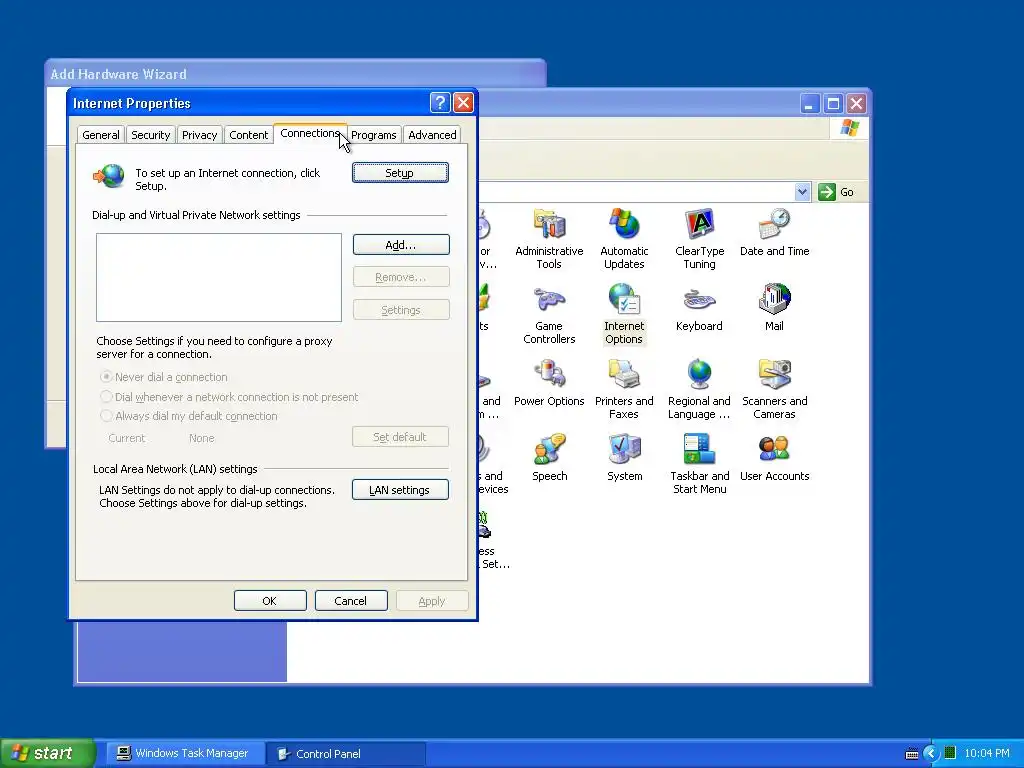Switch to the Content tab

248,135
